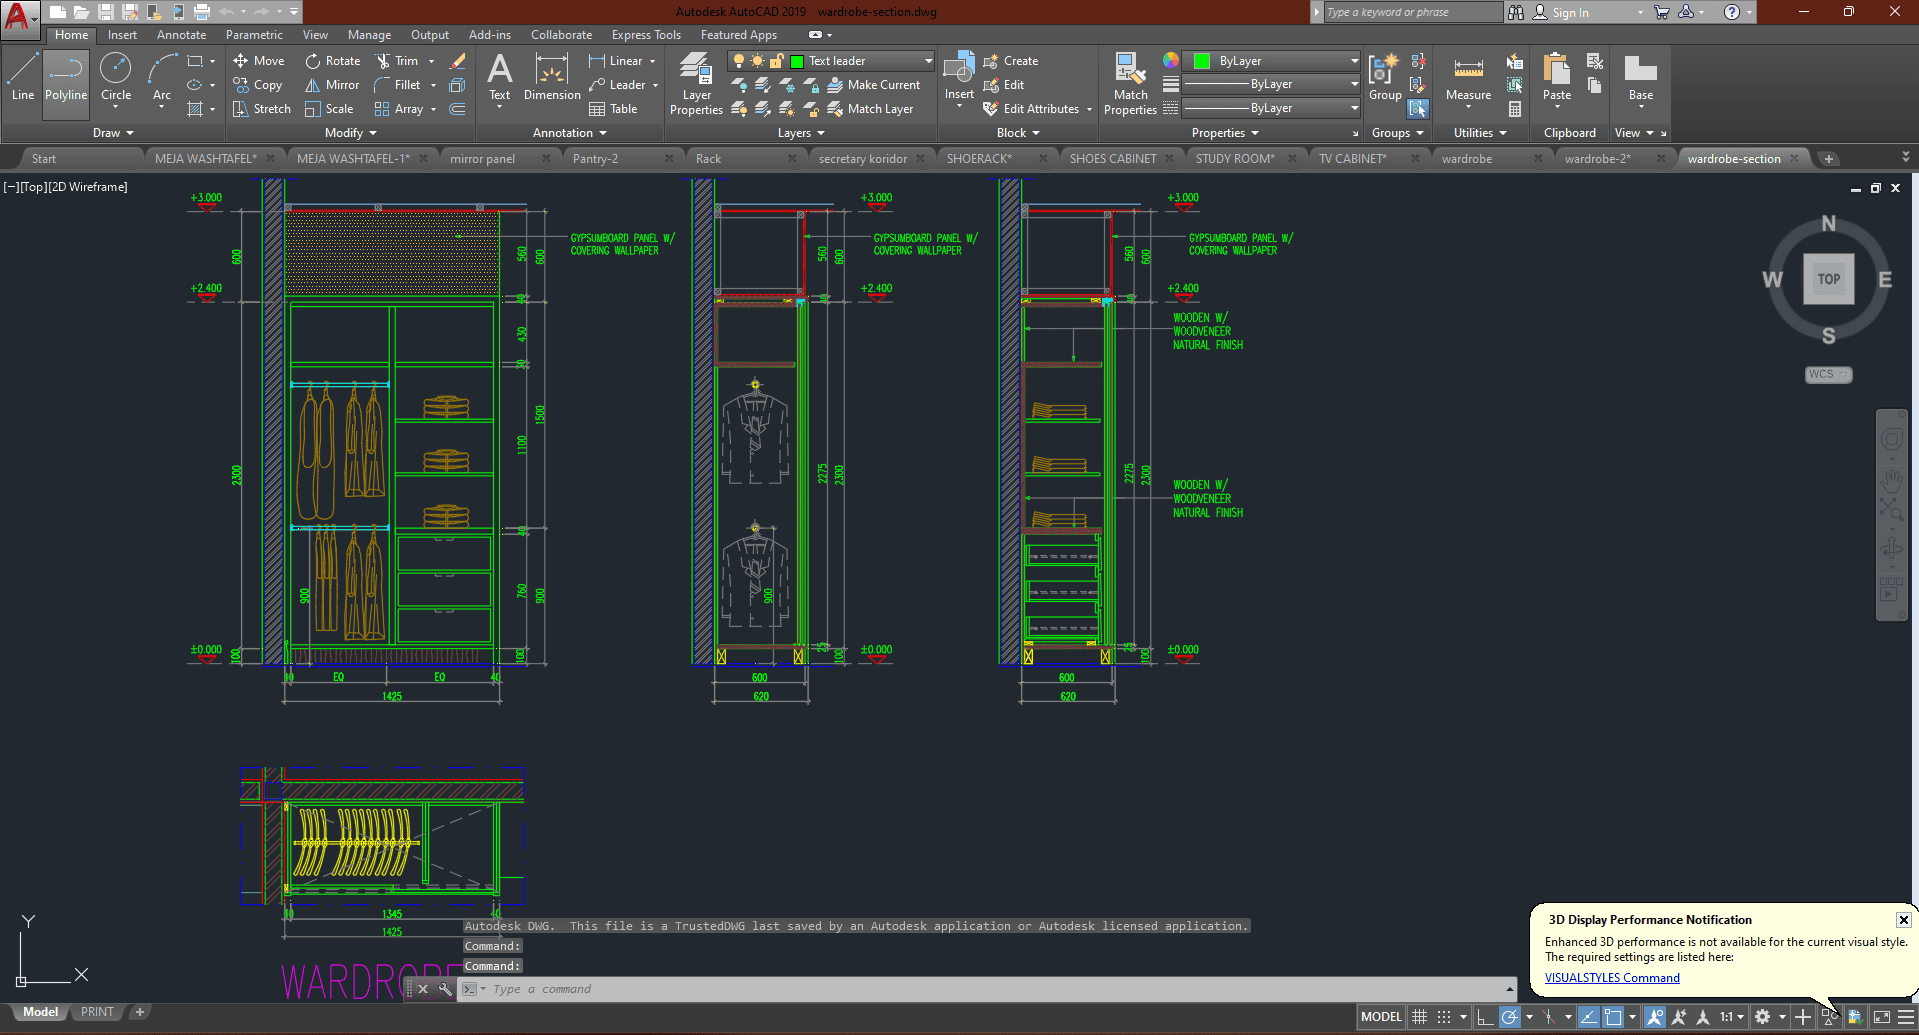Toggle Ortho mode in status bar
Viewport: 1919px width, 1035px height.
coord(1485,1017)
